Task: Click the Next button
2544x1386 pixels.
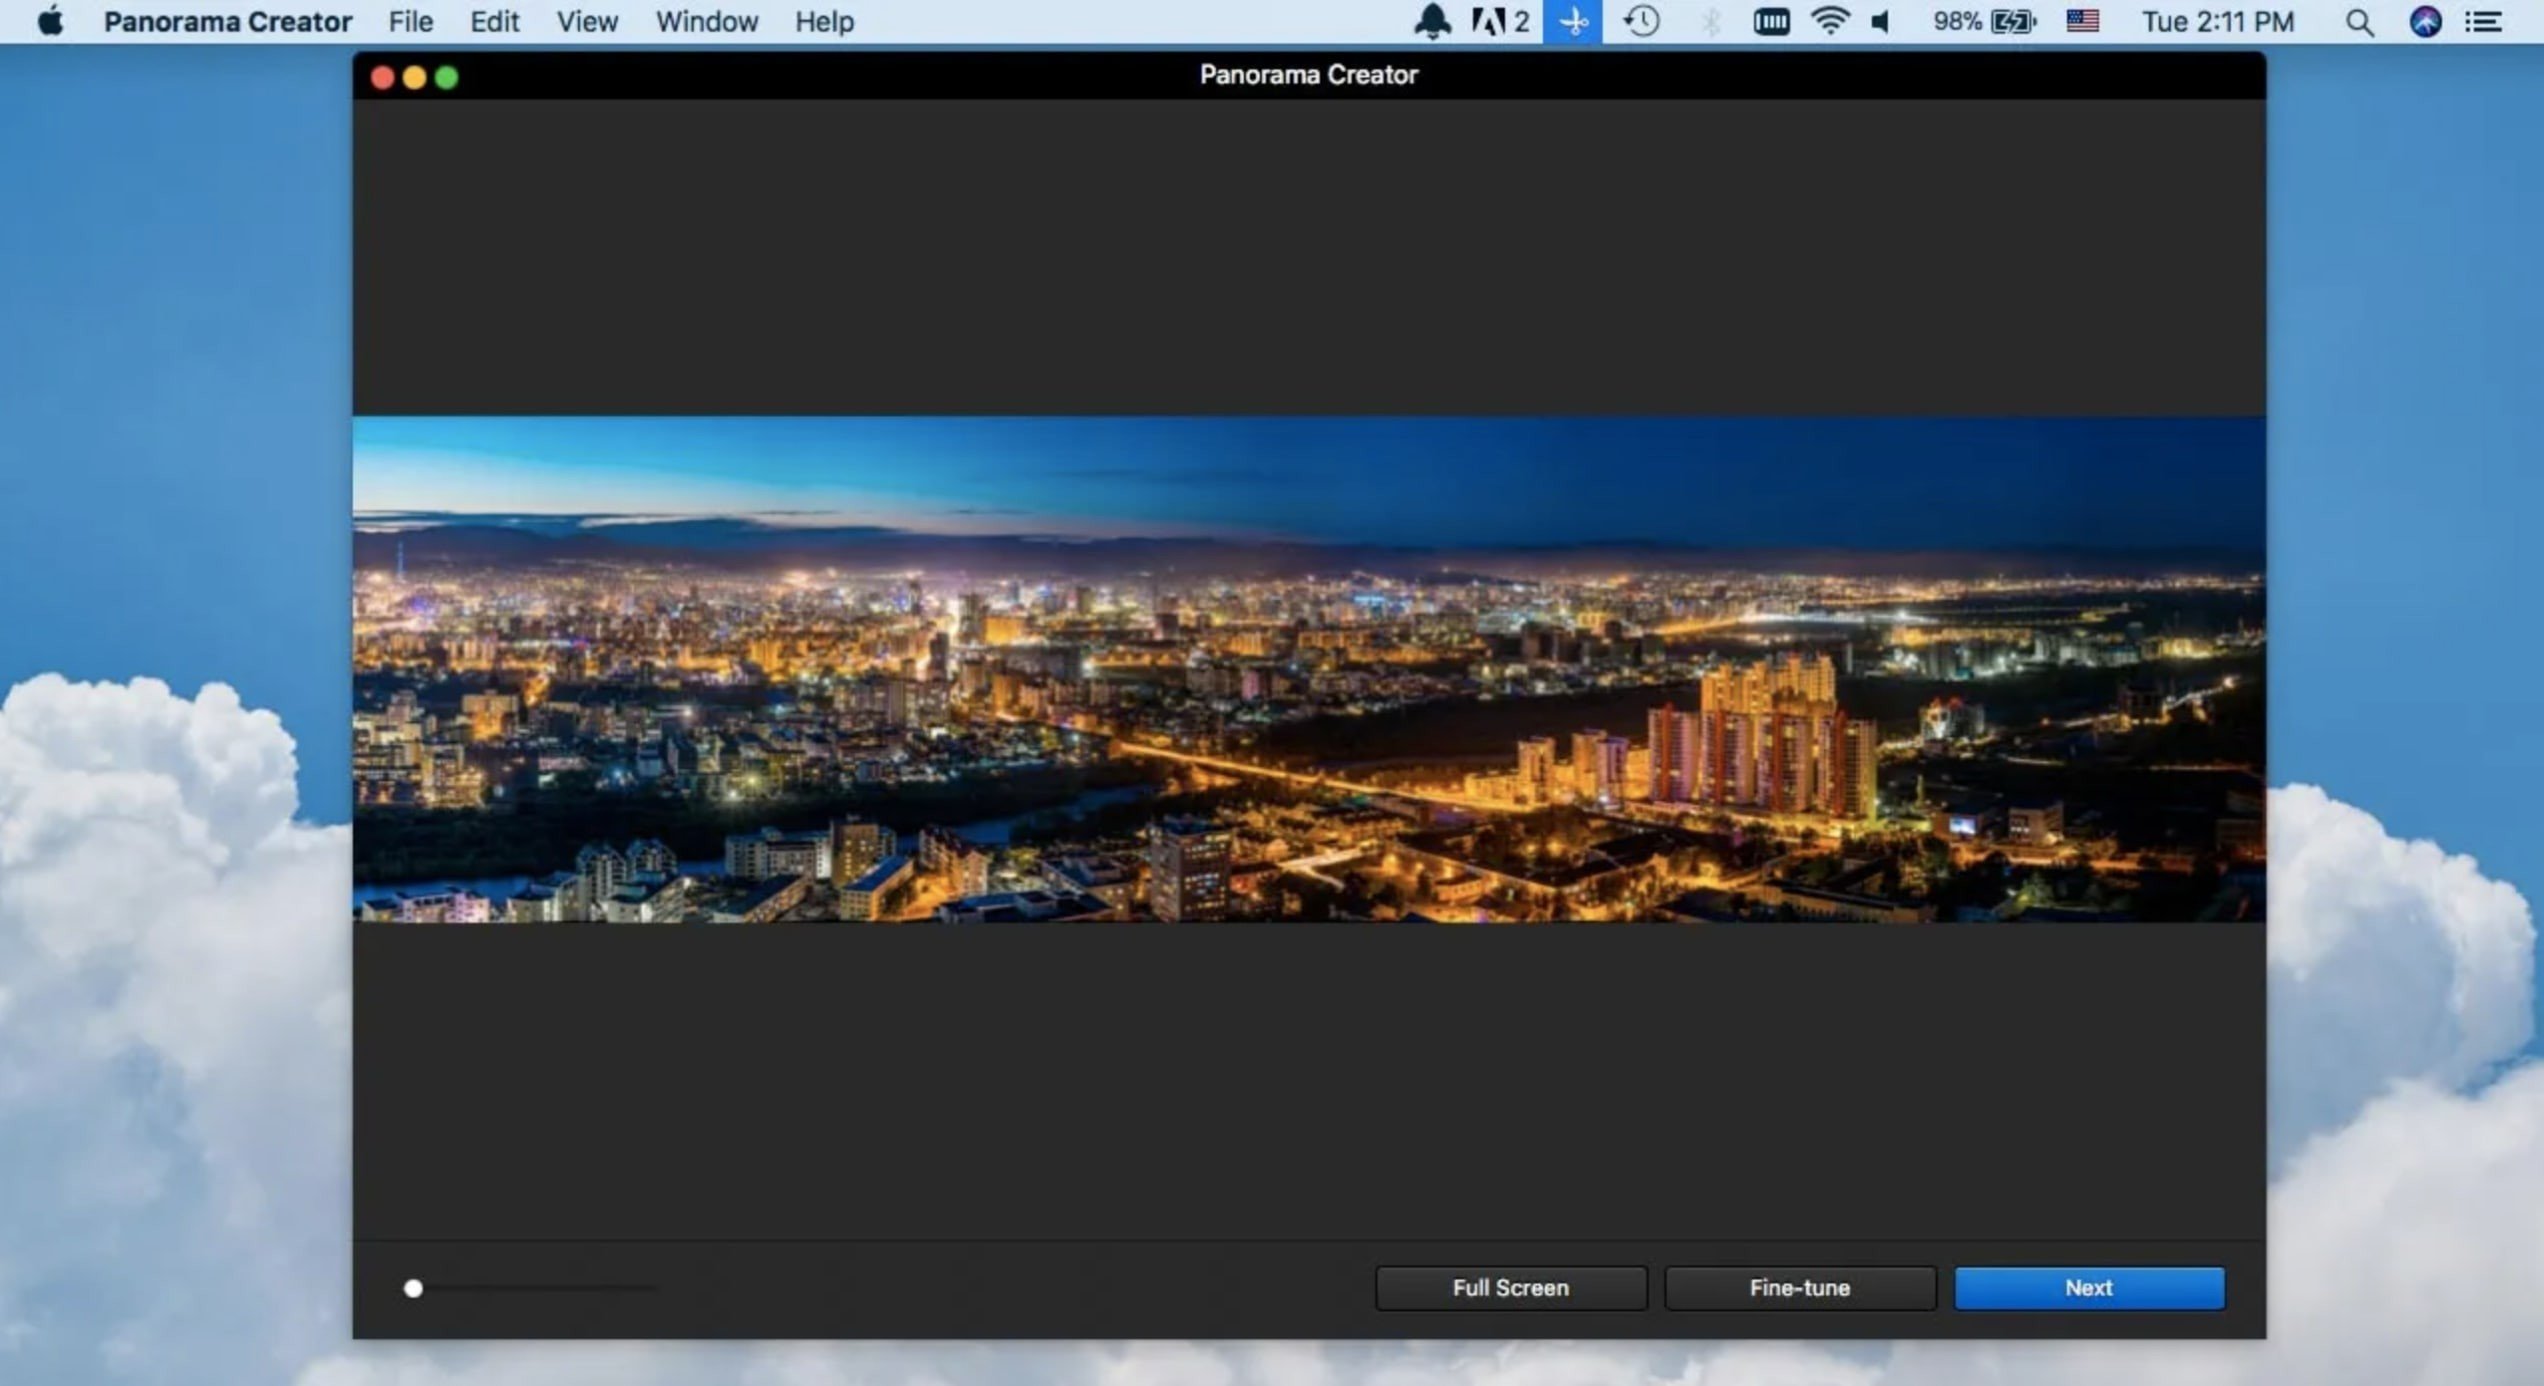Action: click(2089, 1288)
